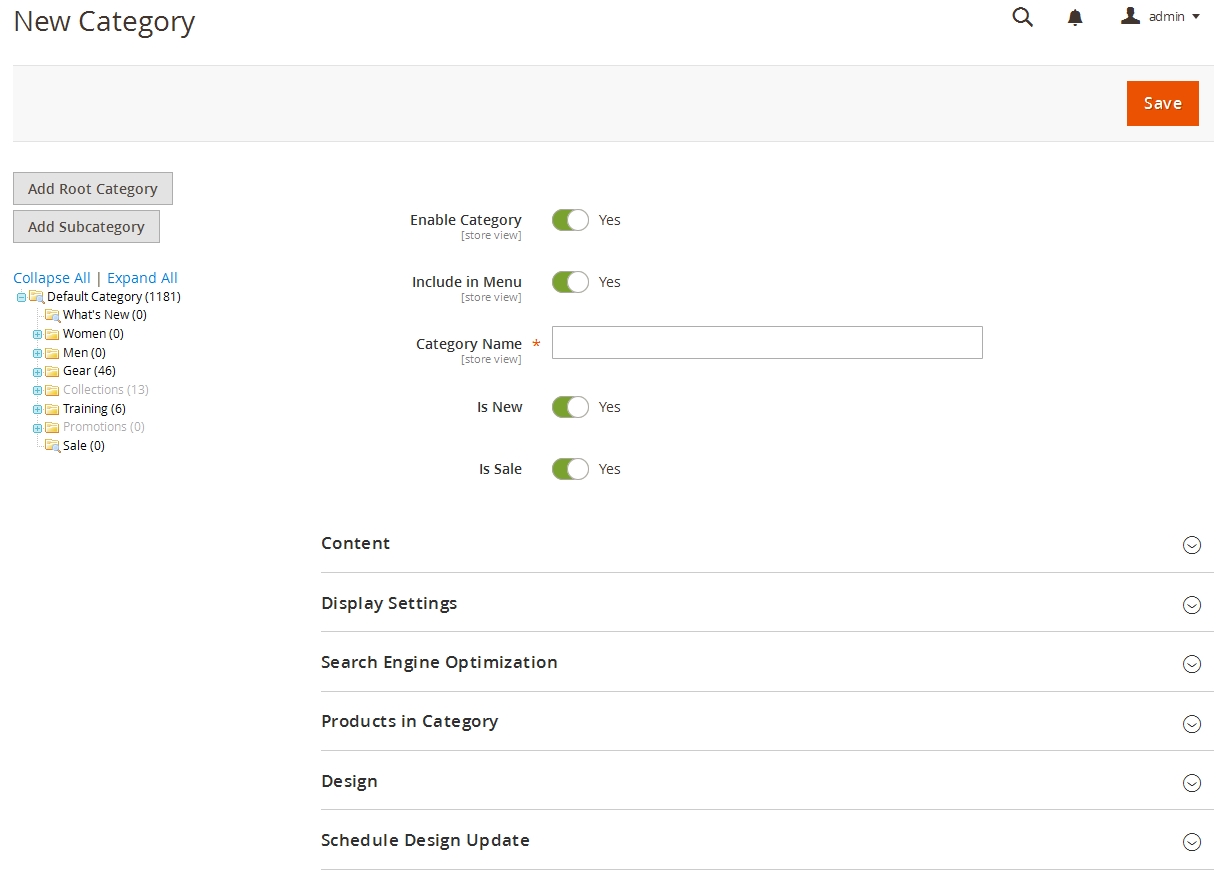Open the search magnifier icon
Image resolution: width=1228 pixels, height=882 pixels.
click(x=1022, y=17)
